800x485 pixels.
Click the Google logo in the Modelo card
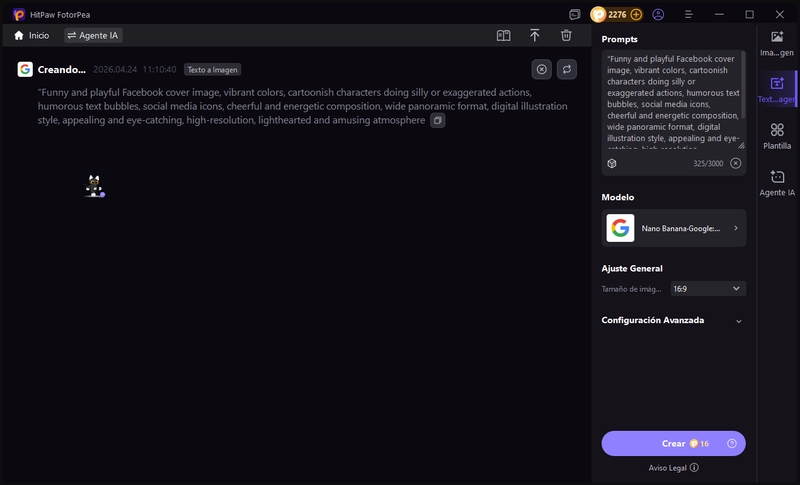point(620,228)
